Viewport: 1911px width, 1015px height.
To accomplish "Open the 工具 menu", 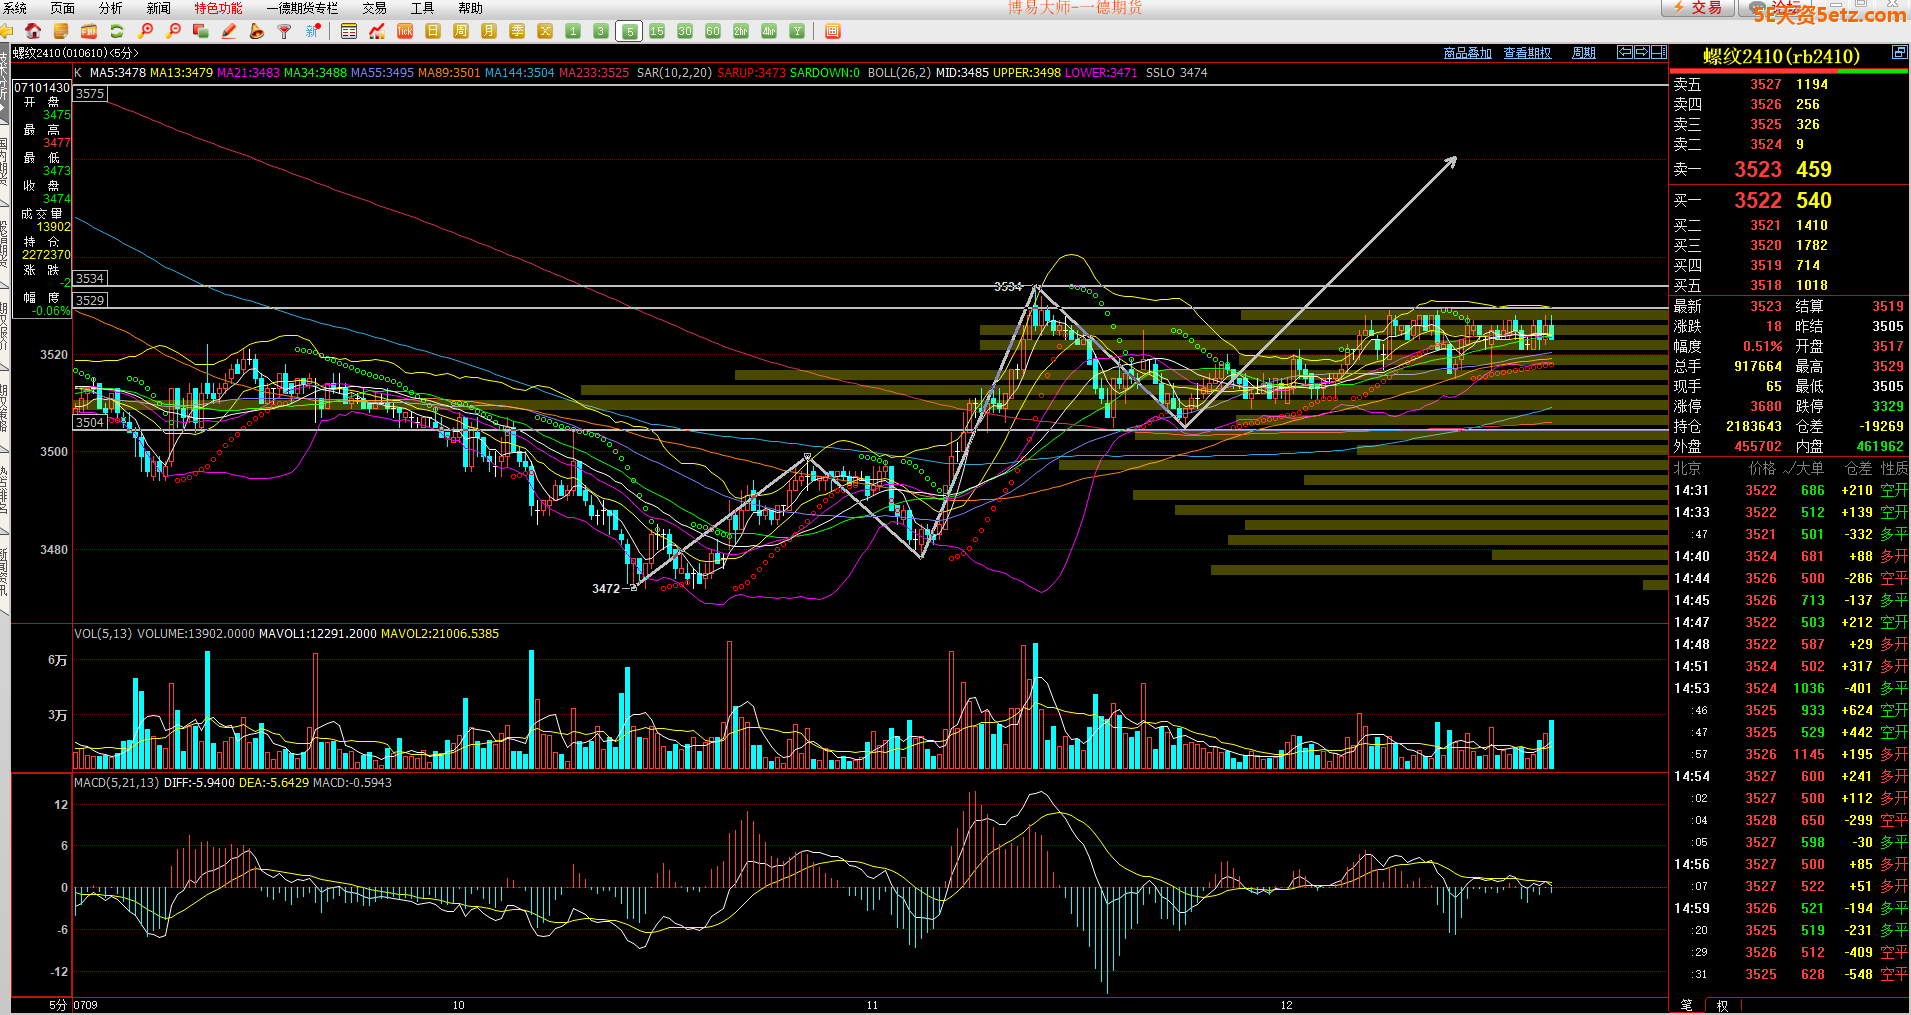I will coord(422,8).
